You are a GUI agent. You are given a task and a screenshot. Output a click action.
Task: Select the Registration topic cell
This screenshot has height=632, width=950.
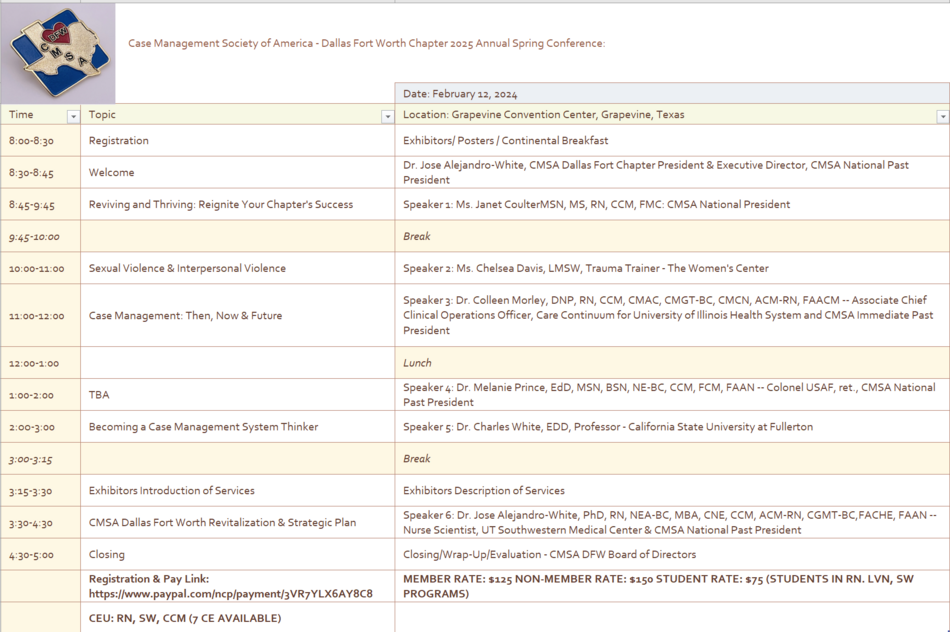point(238,141)
